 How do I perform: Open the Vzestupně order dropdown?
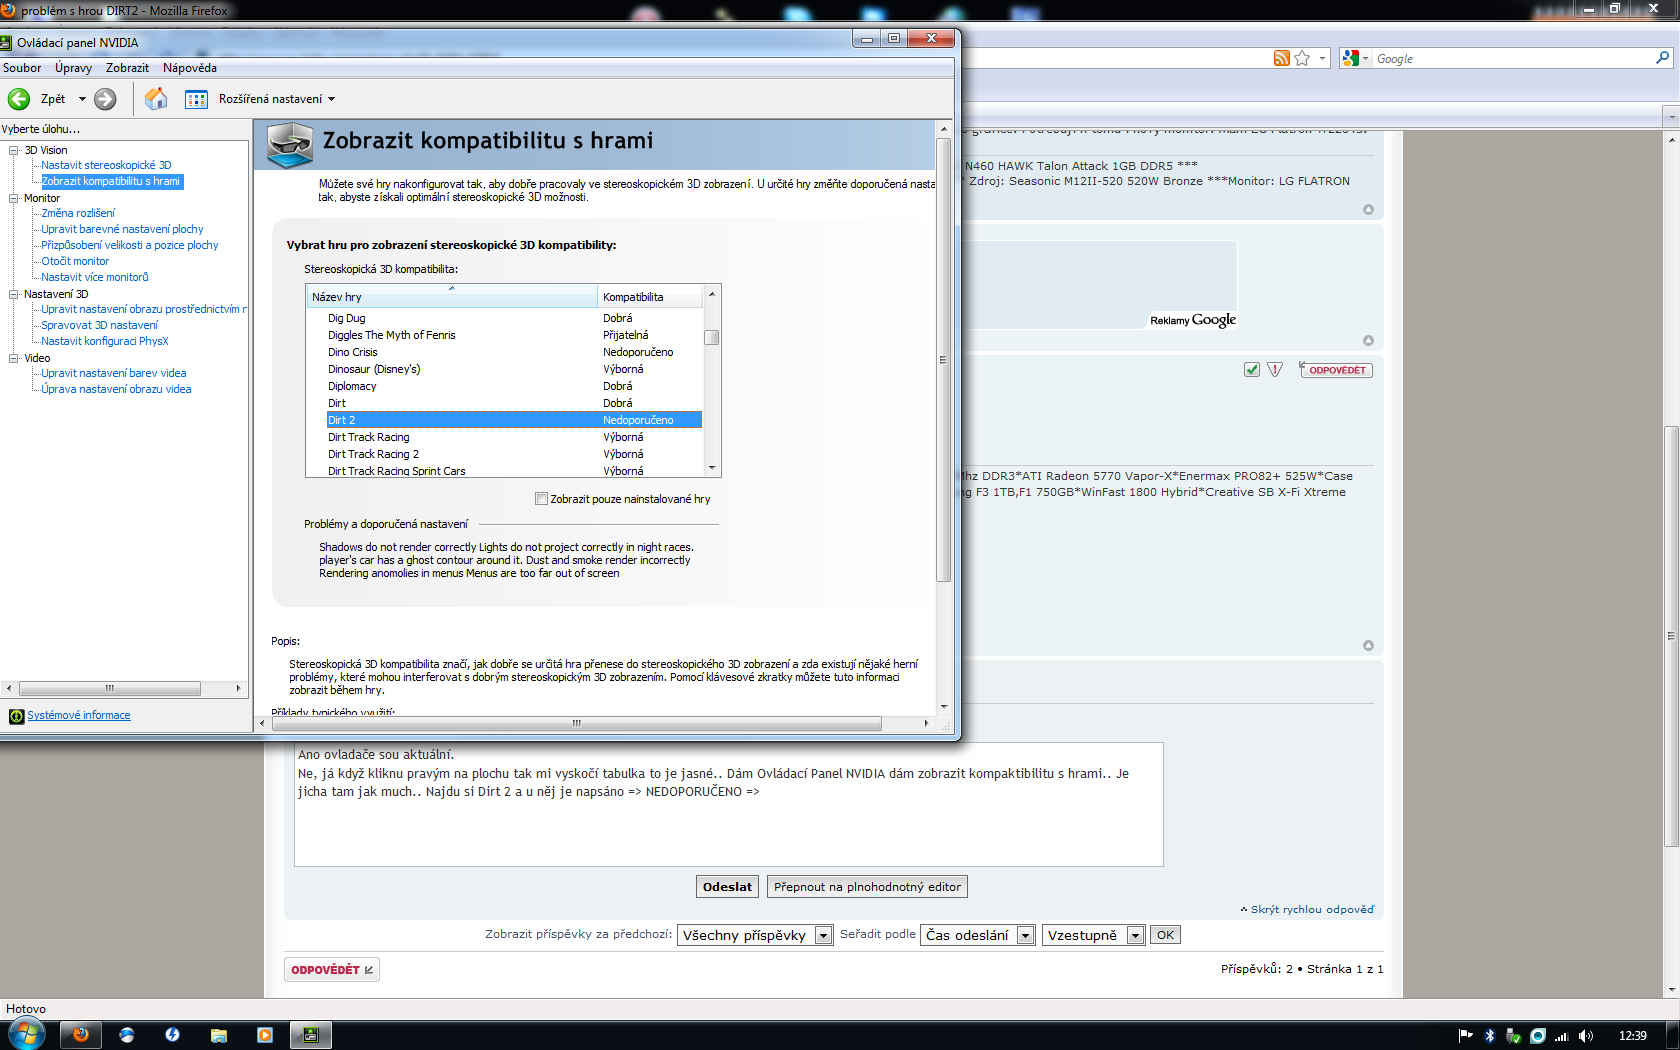[x=1093, y=935]
